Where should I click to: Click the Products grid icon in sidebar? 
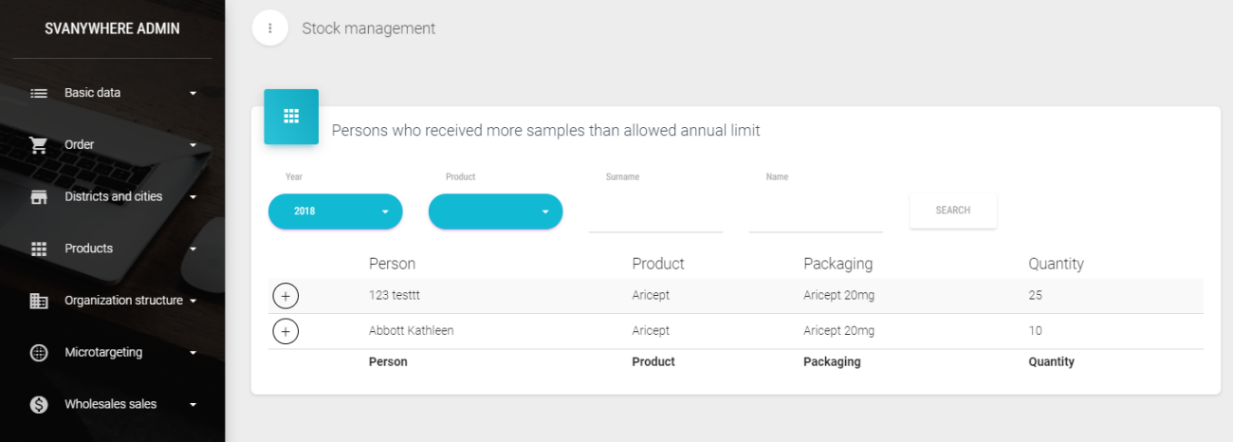click(39, 249)
